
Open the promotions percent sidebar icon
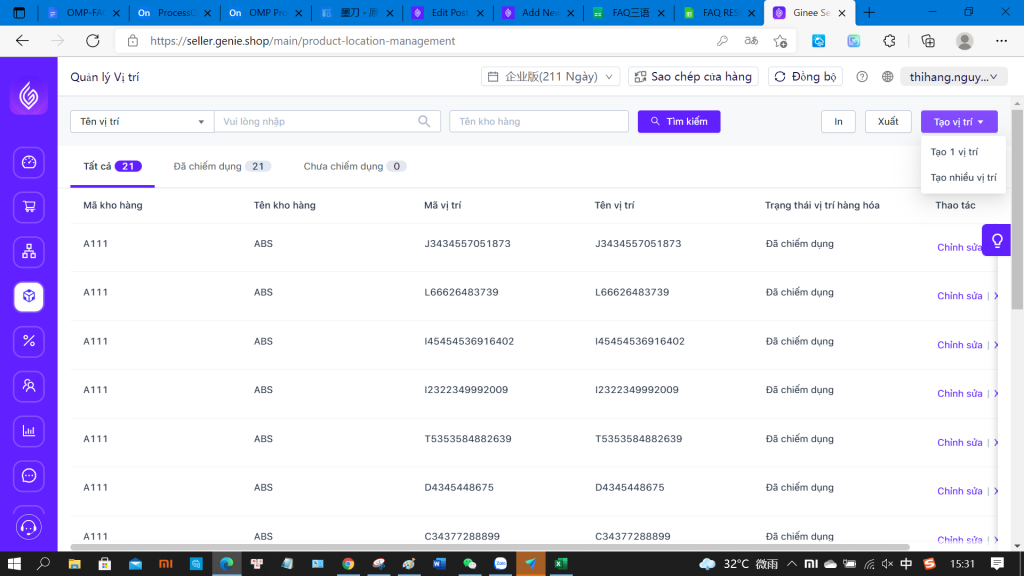click(29, 341)
